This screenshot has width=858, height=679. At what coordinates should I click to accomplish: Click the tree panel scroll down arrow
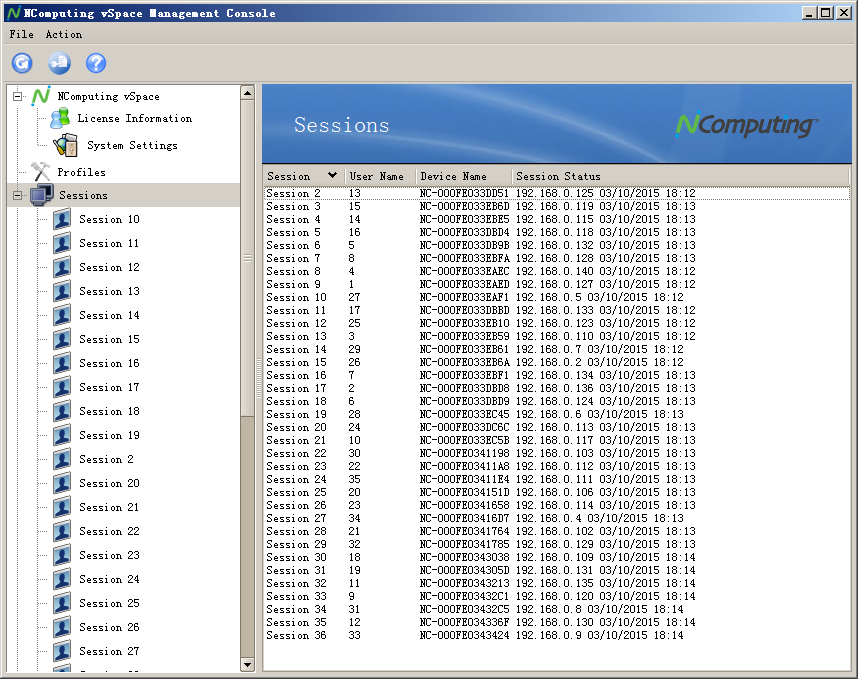pos(248,664)
